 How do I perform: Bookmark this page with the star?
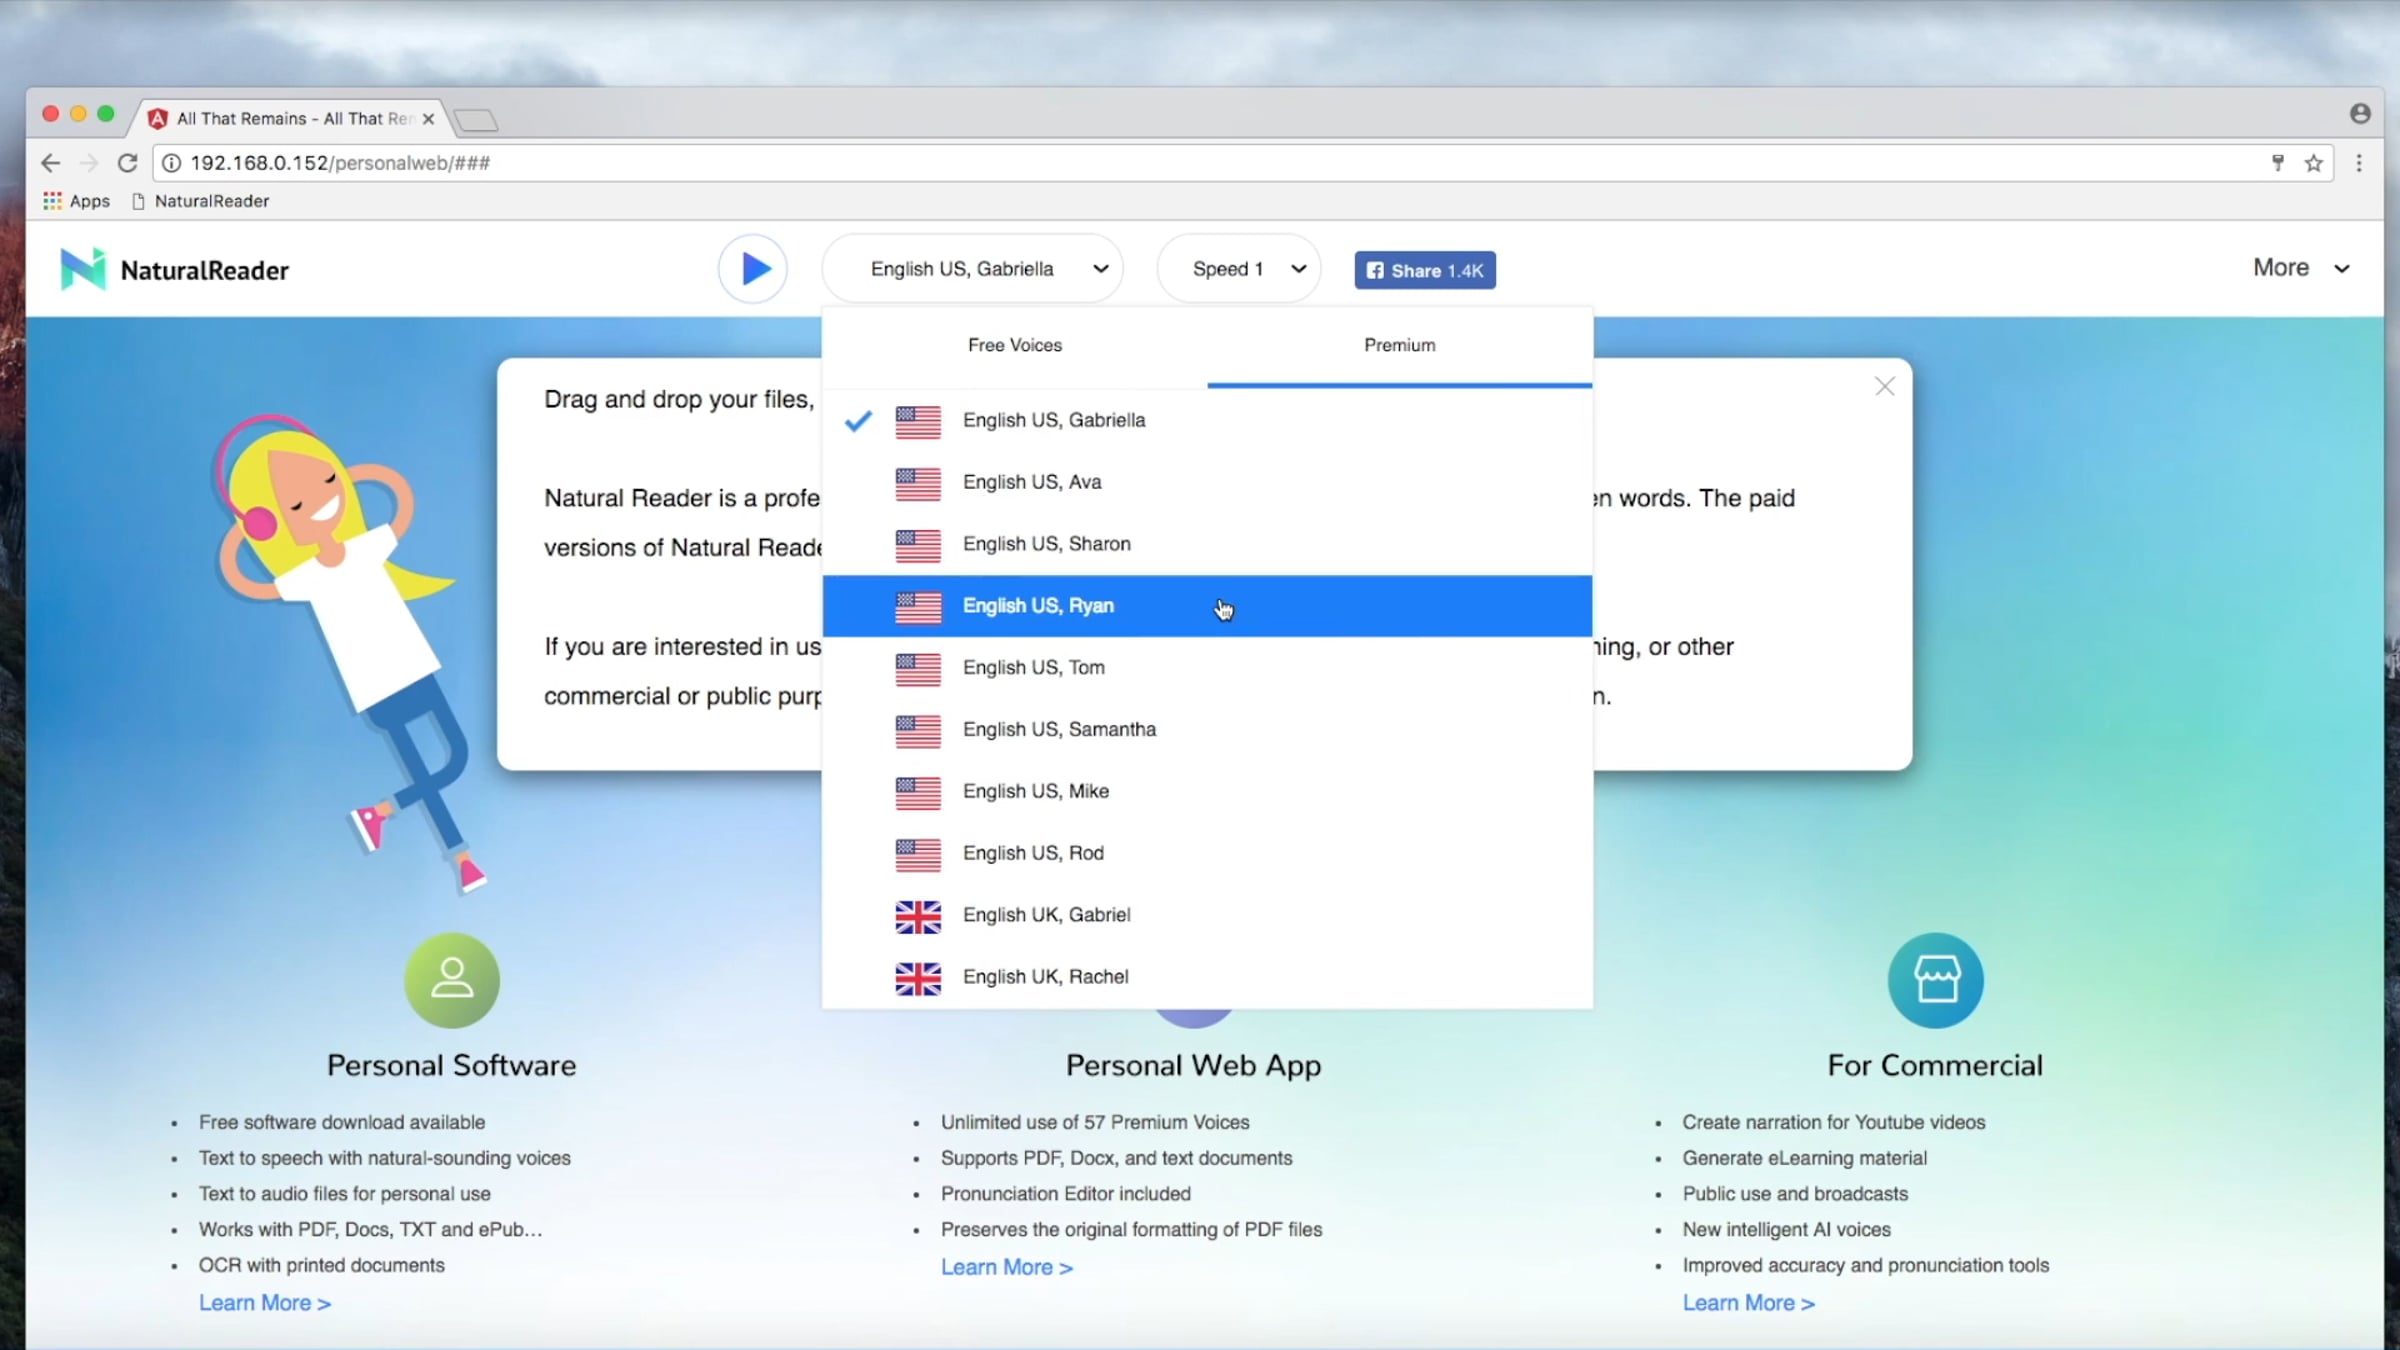click(x=2313, y=163)
